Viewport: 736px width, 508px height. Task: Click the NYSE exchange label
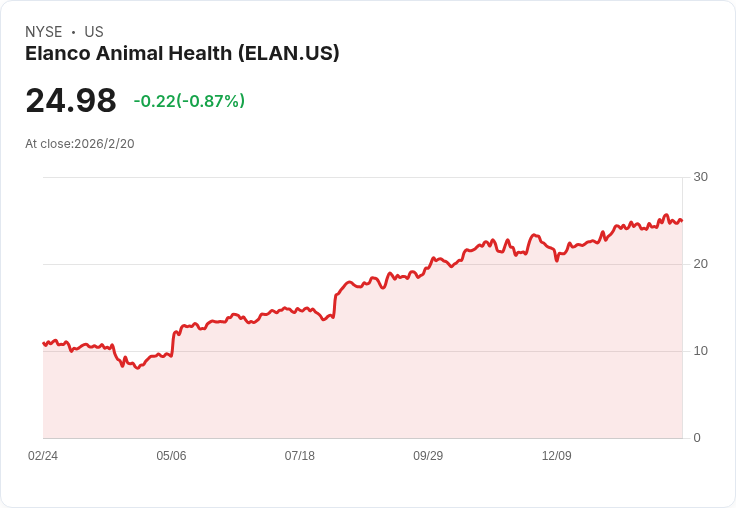pyautogui.click(x=43, y=32)
